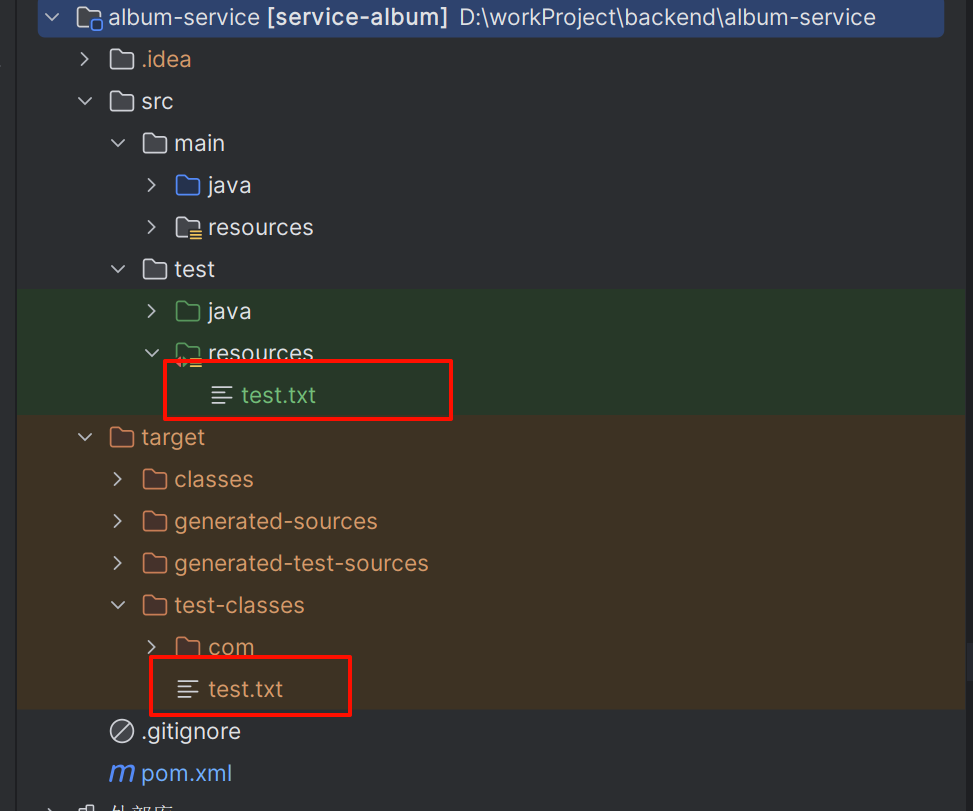Select the com package folder
The width and height of the screenshot is (973, 811).
[x=231, y=647]
